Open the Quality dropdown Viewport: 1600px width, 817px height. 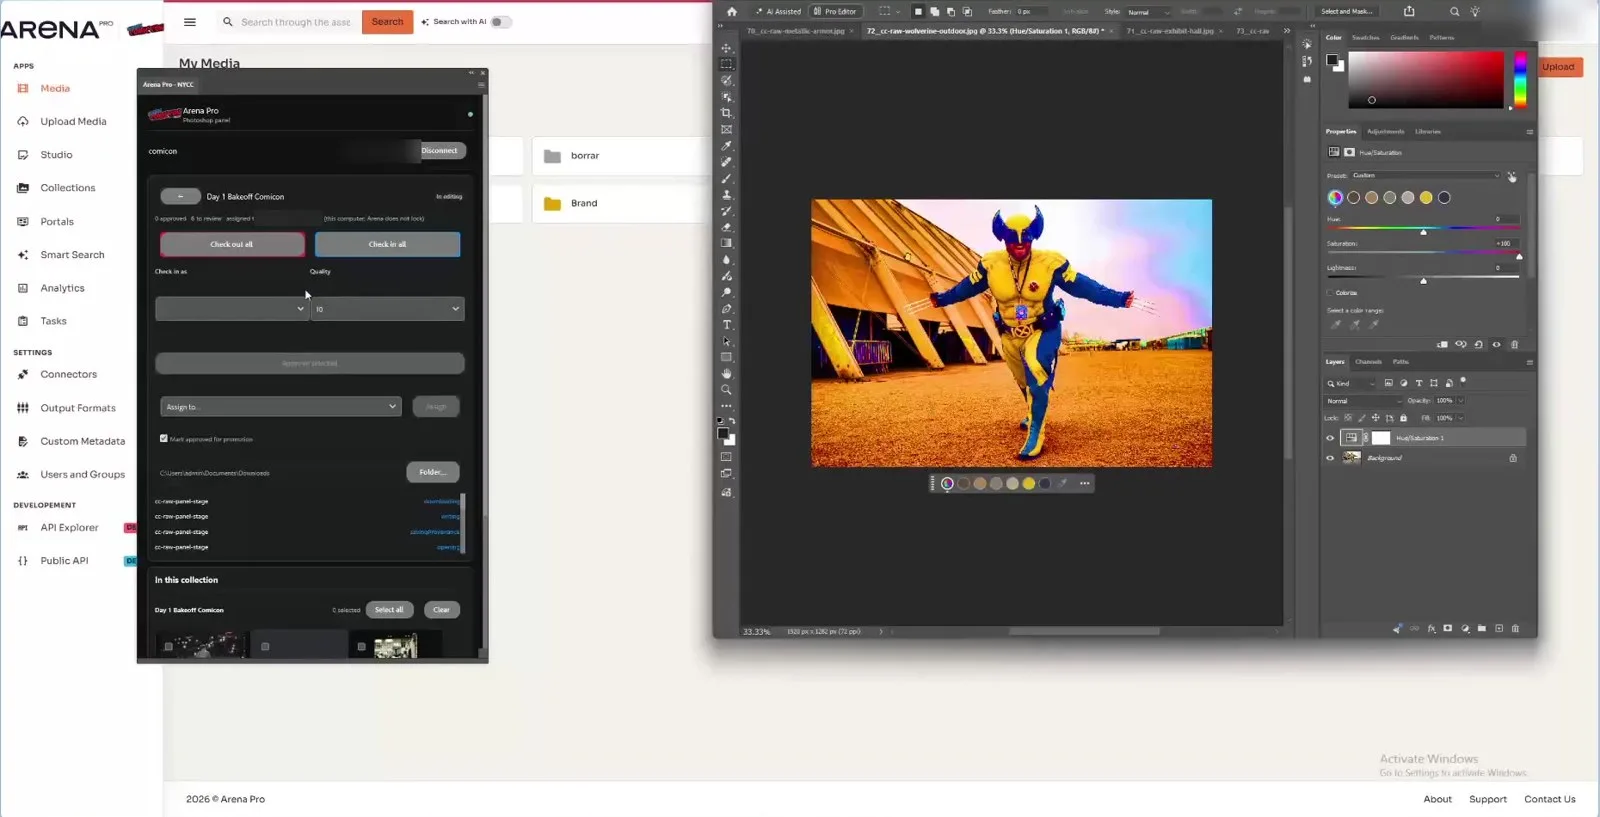pos(388,309)
